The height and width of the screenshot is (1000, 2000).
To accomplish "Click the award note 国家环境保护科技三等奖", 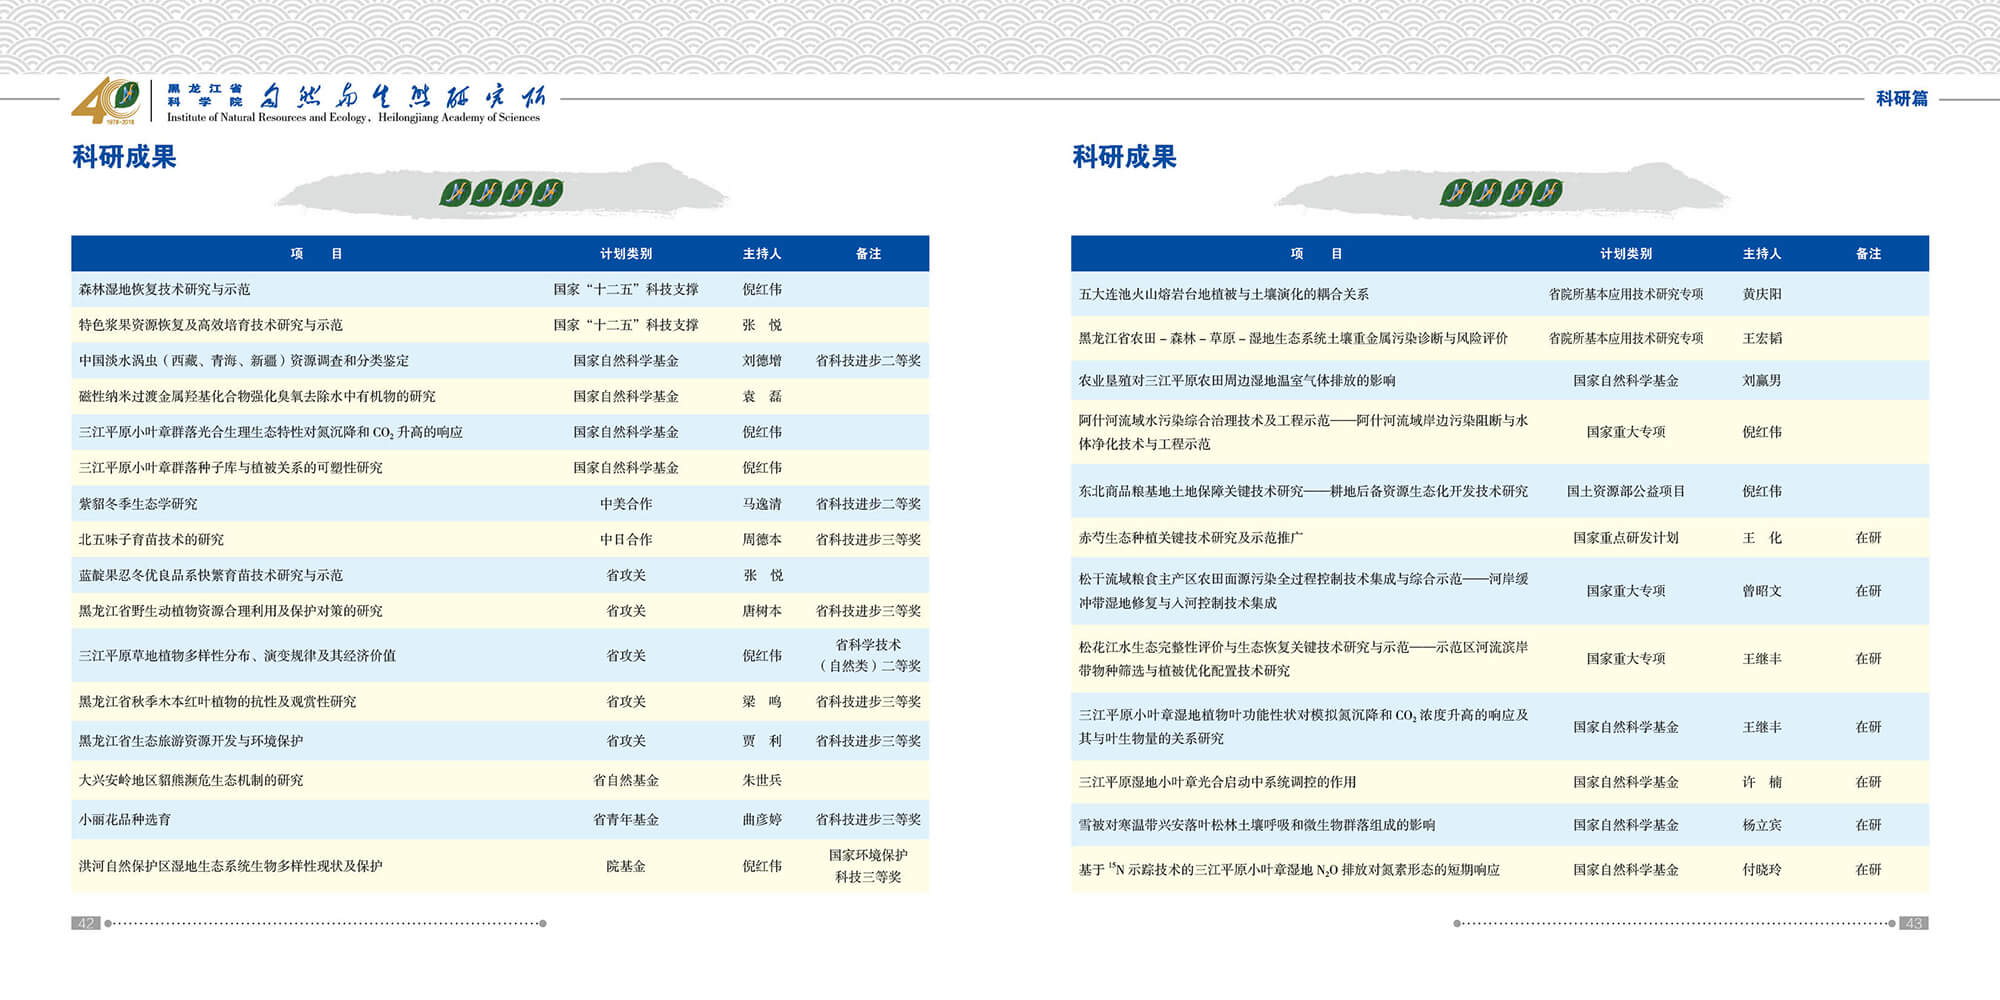I will pyautogui.click(x=868, y=866).
